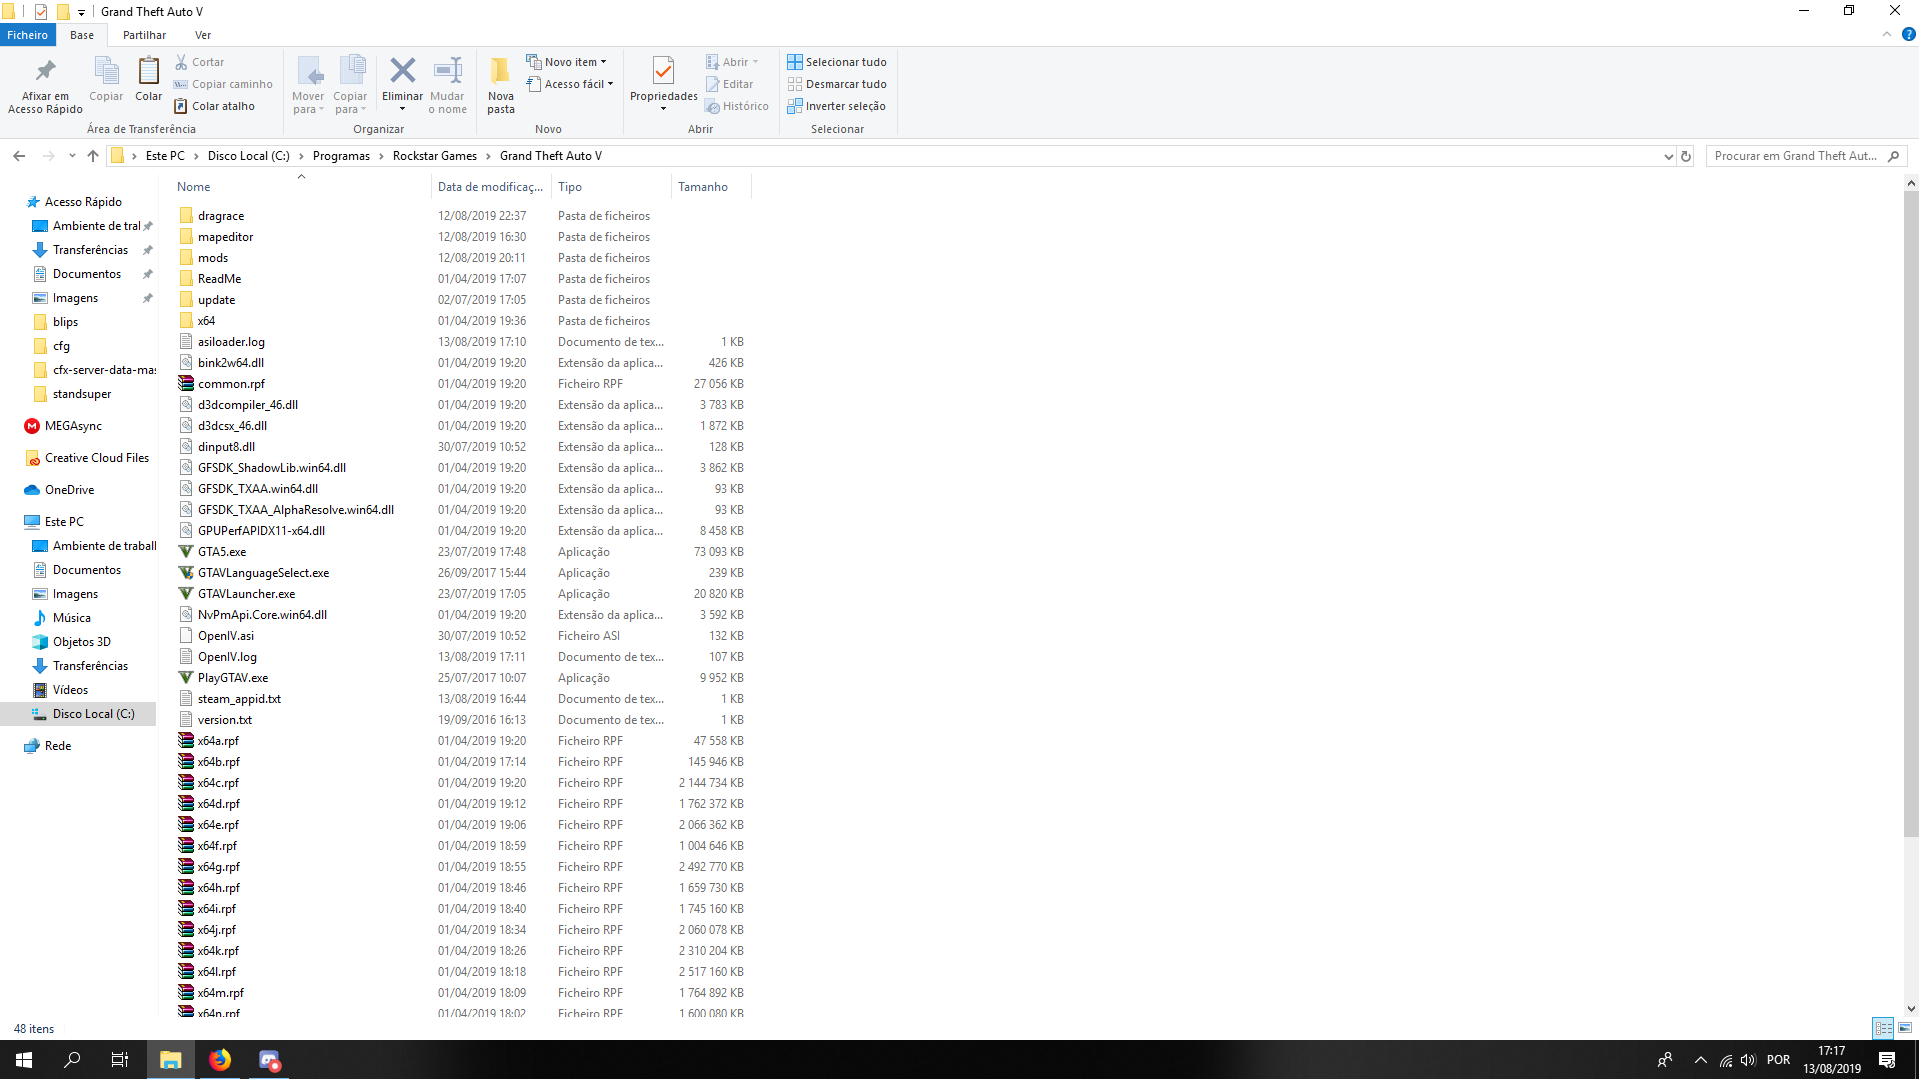The image size is (1919, 1079).
Task: Click Afixar em Acesso Rápido pin icon
Action: tap(45, 72)
